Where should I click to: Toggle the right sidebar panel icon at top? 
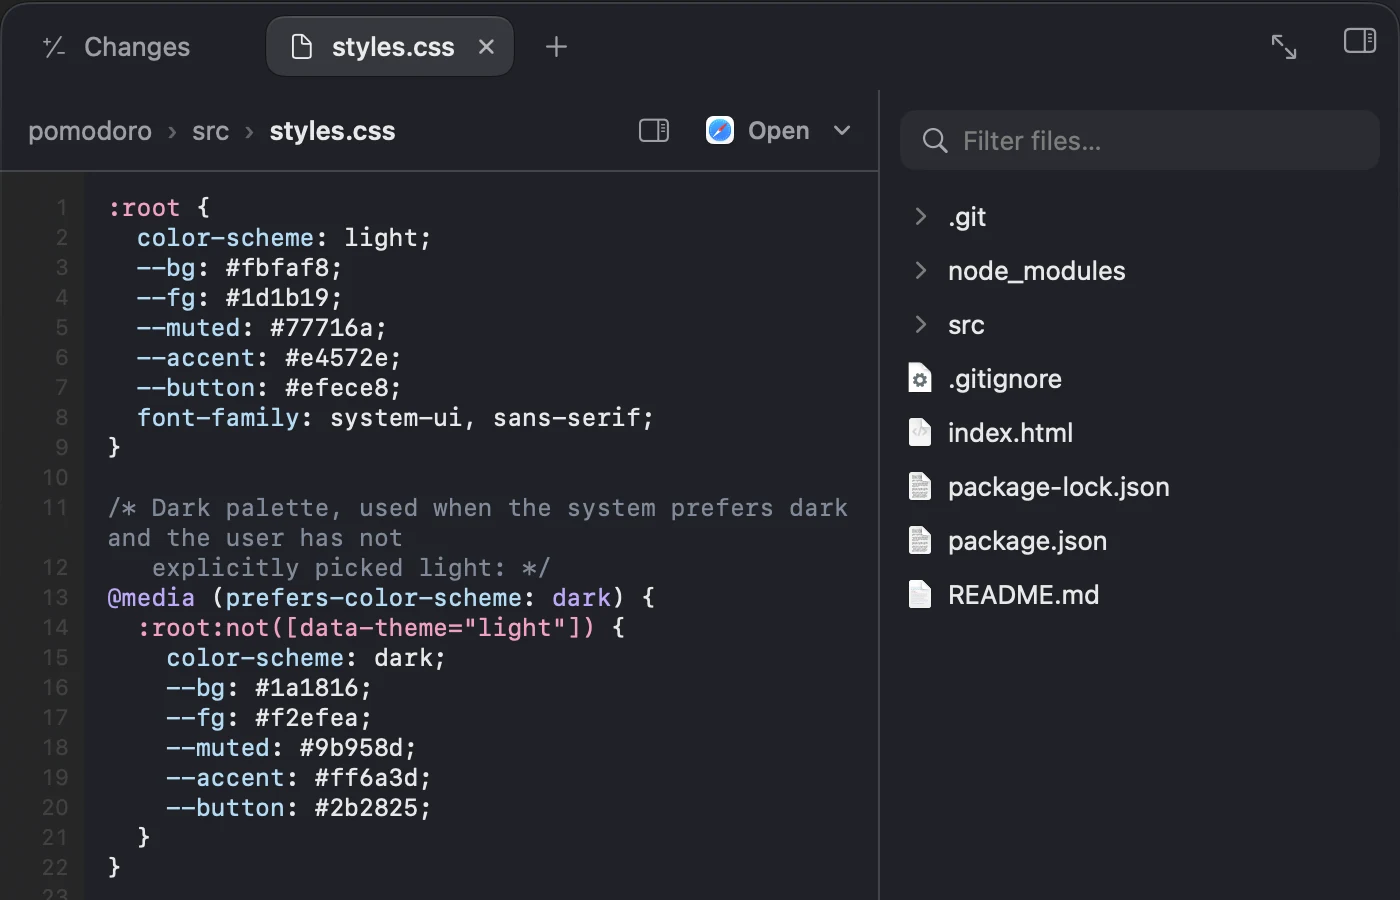1360,41
